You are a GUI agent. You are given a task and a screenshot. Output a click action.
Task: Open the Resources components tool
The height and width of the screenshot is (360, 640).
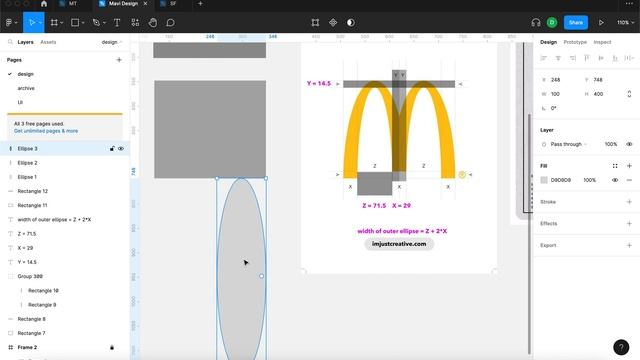(135, 23)
